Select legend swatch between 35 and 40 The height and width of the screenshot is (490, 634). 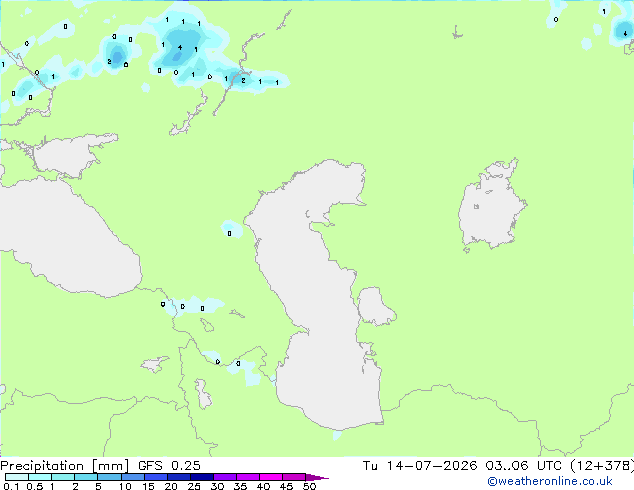click(248, 477)
